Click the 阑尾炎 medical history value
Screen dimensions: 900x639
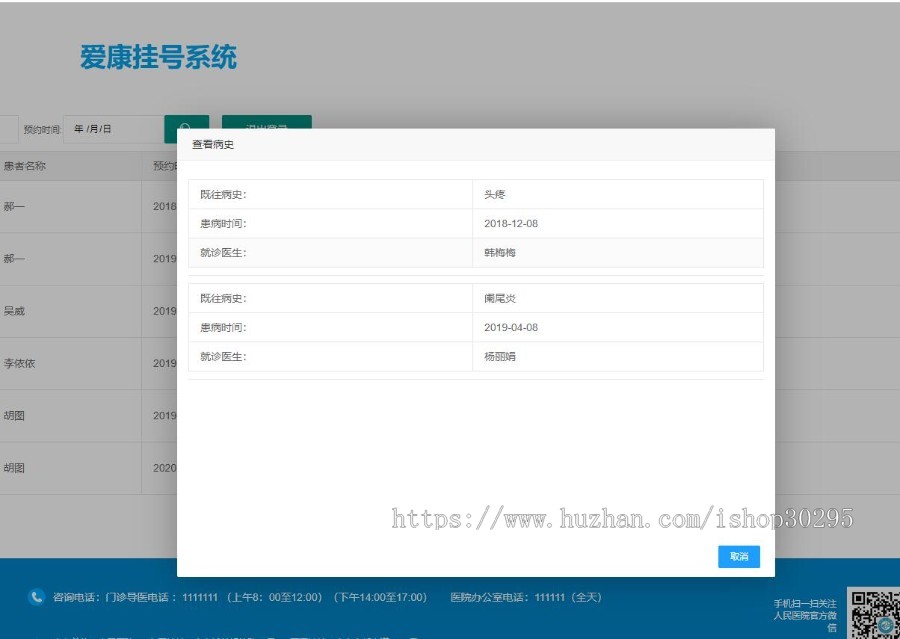click(x=499, y=299)
